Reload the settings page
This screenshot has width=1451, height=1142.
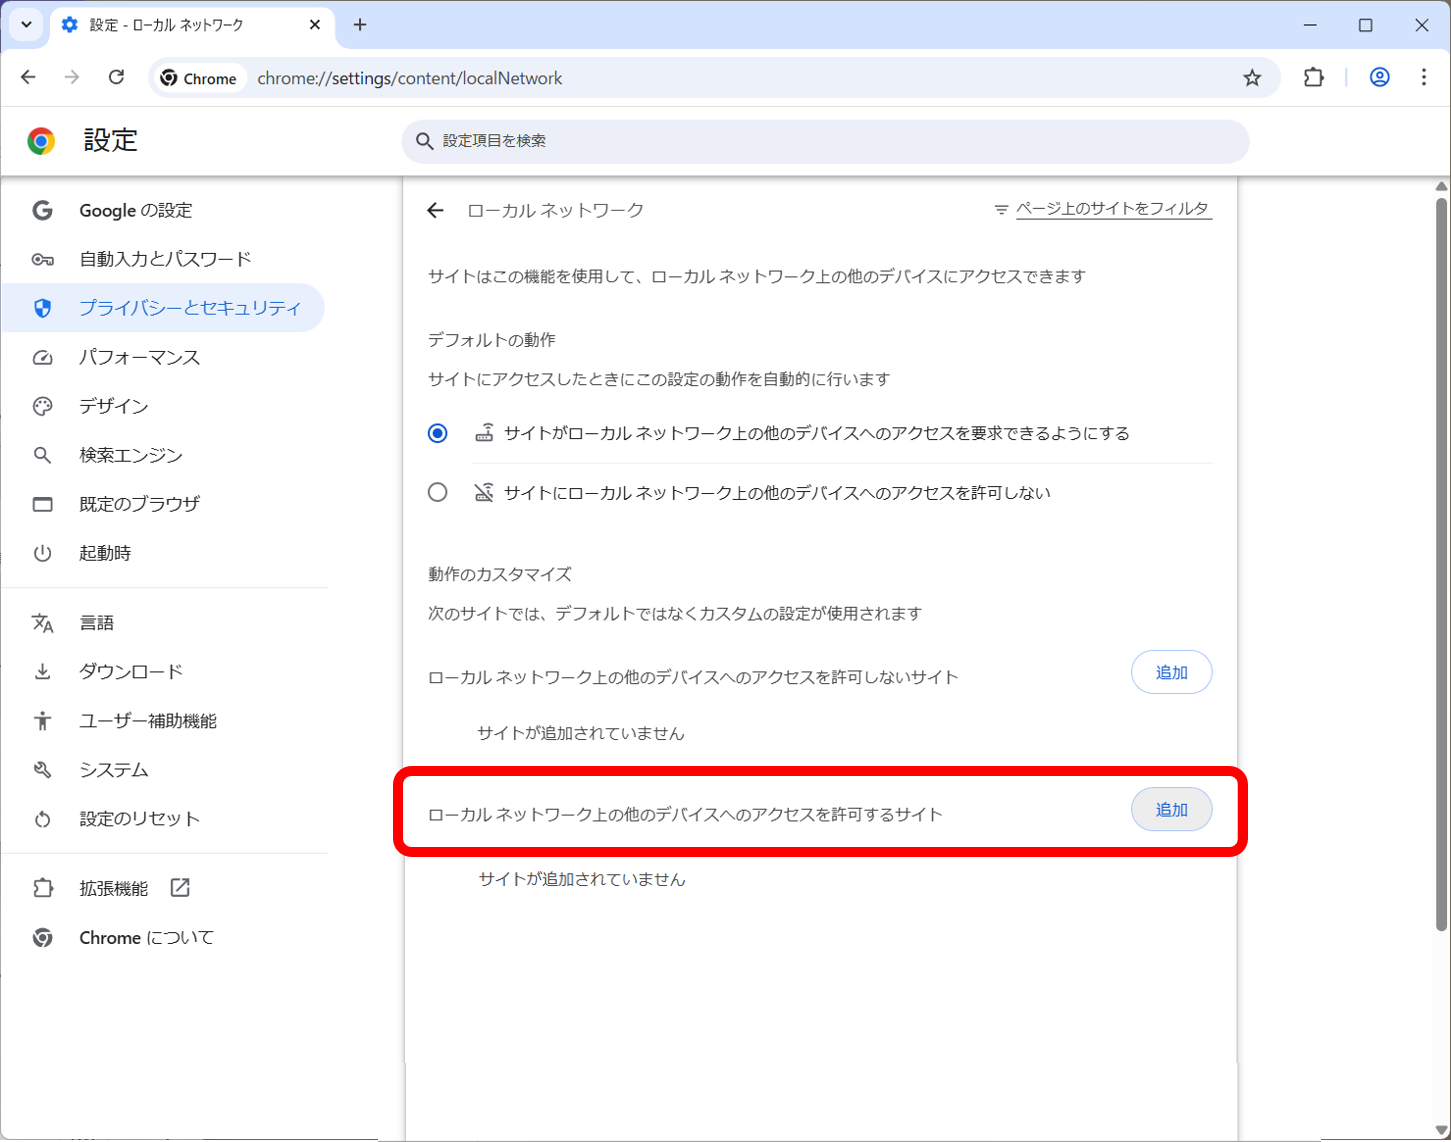point(116,77)
